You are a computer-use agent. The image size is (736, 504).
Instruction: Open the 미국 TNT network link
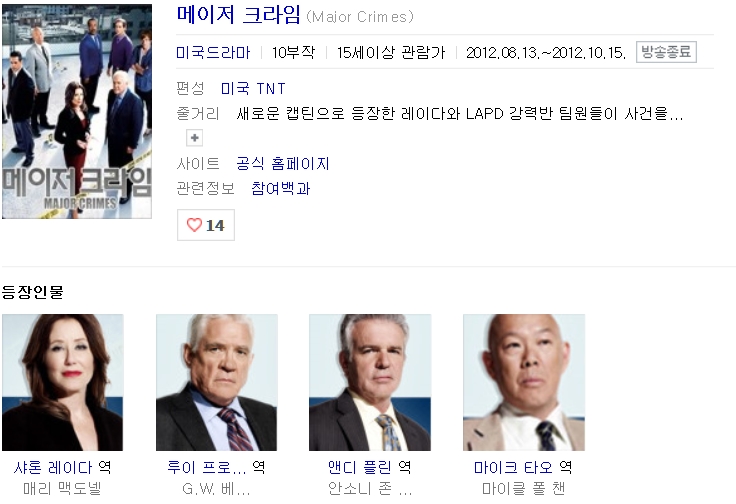click(x=253, y=88)
